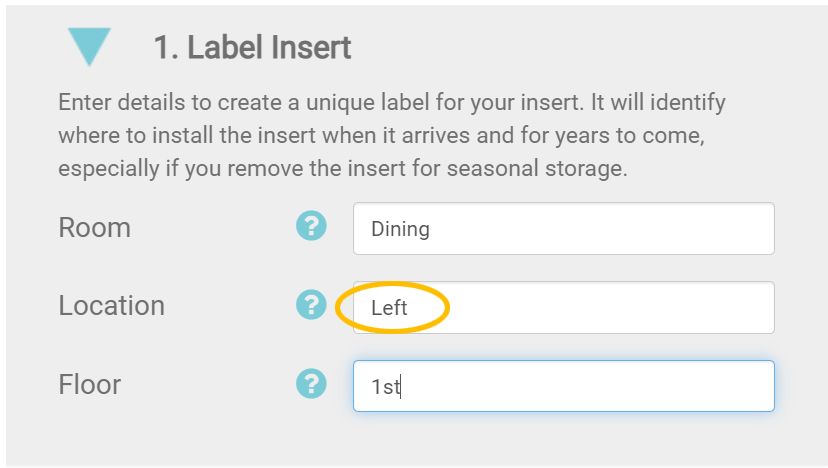Viewport: 828px width, 468px height.
Task: Focus the Location input field
Action: pos(563,307)
